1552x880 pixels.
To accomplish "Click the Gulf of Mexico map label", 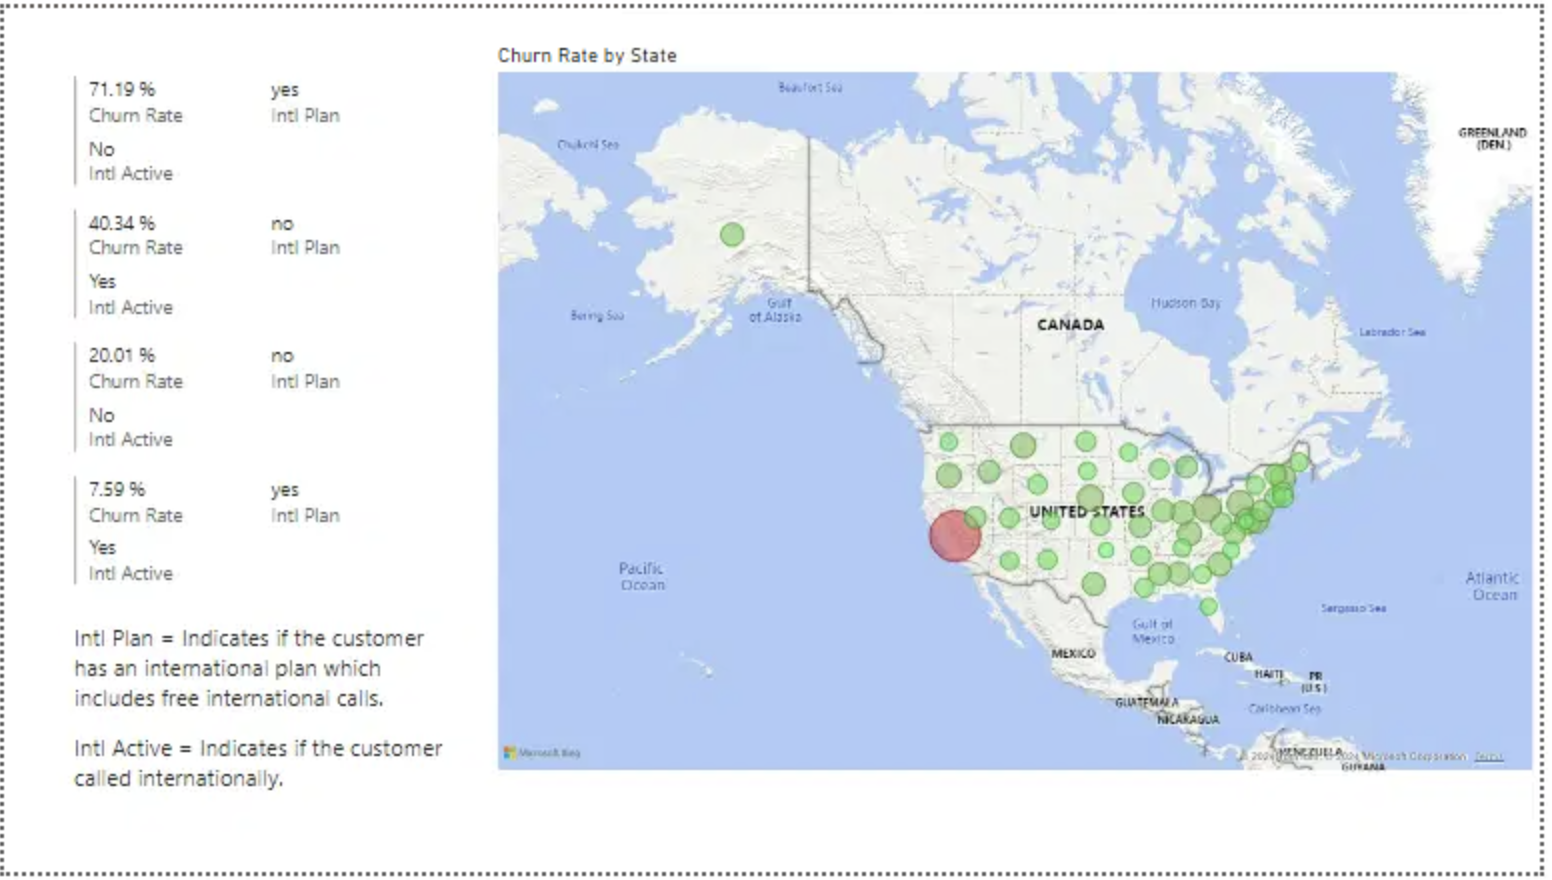I will (x=1153, y=631).
